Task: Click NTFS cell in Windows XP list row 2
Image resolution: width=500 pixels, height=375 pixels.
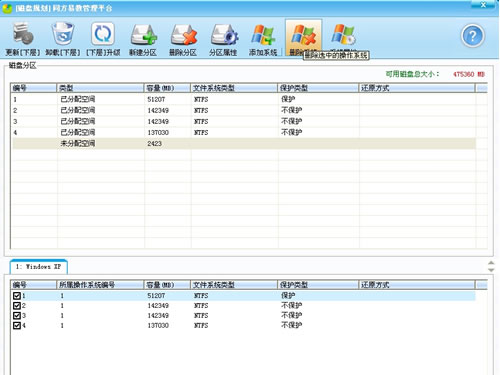Action: 201,306
